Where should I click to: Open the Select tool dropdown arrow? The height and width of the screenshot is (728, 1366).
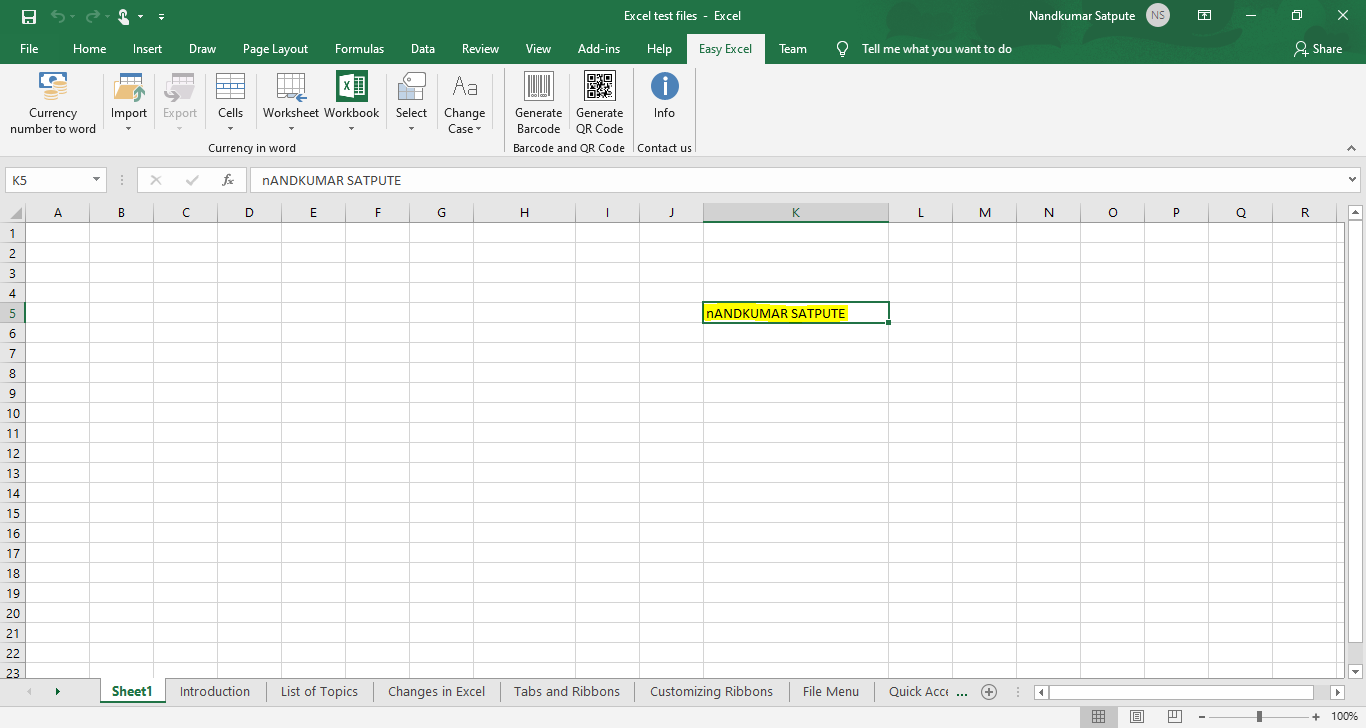tap(411, 127)
